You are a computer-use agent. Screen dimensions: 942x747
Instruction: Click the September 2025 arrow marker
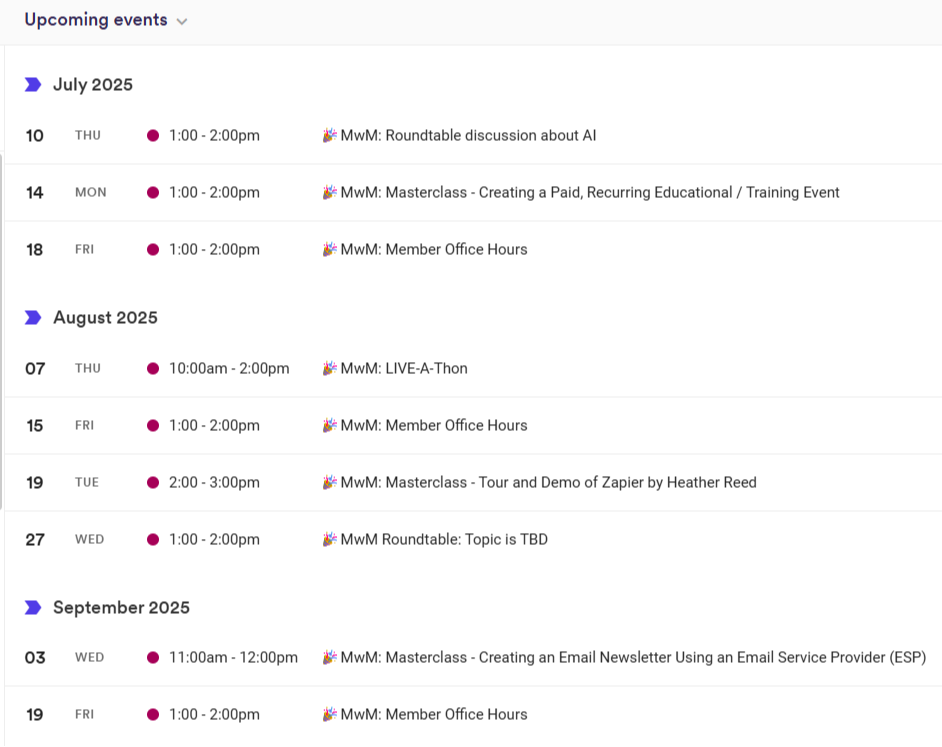coord(33,608)
